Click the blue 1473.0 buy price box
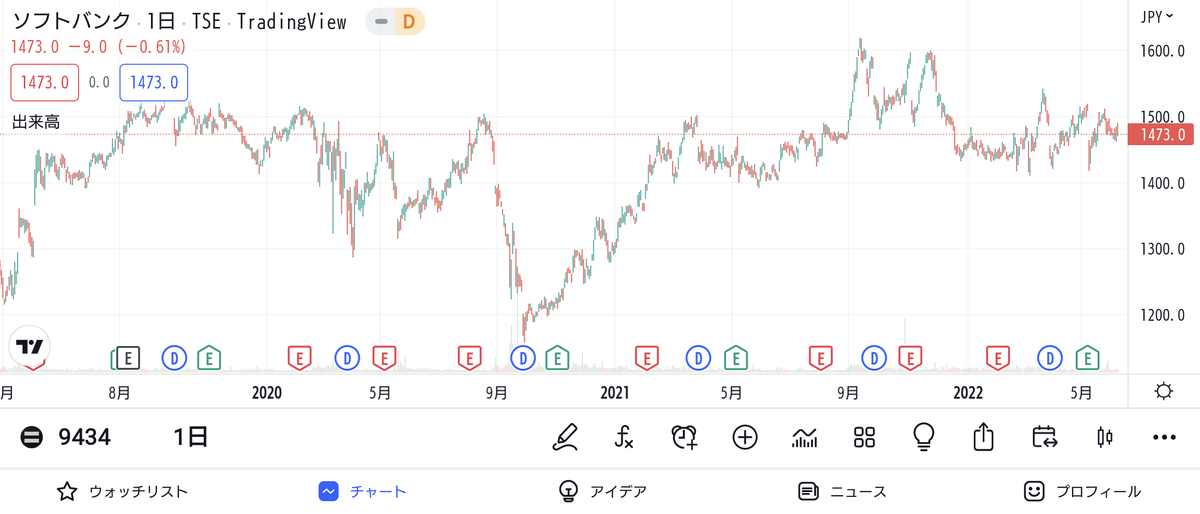The image size is (1200, 514). (153, 82)
